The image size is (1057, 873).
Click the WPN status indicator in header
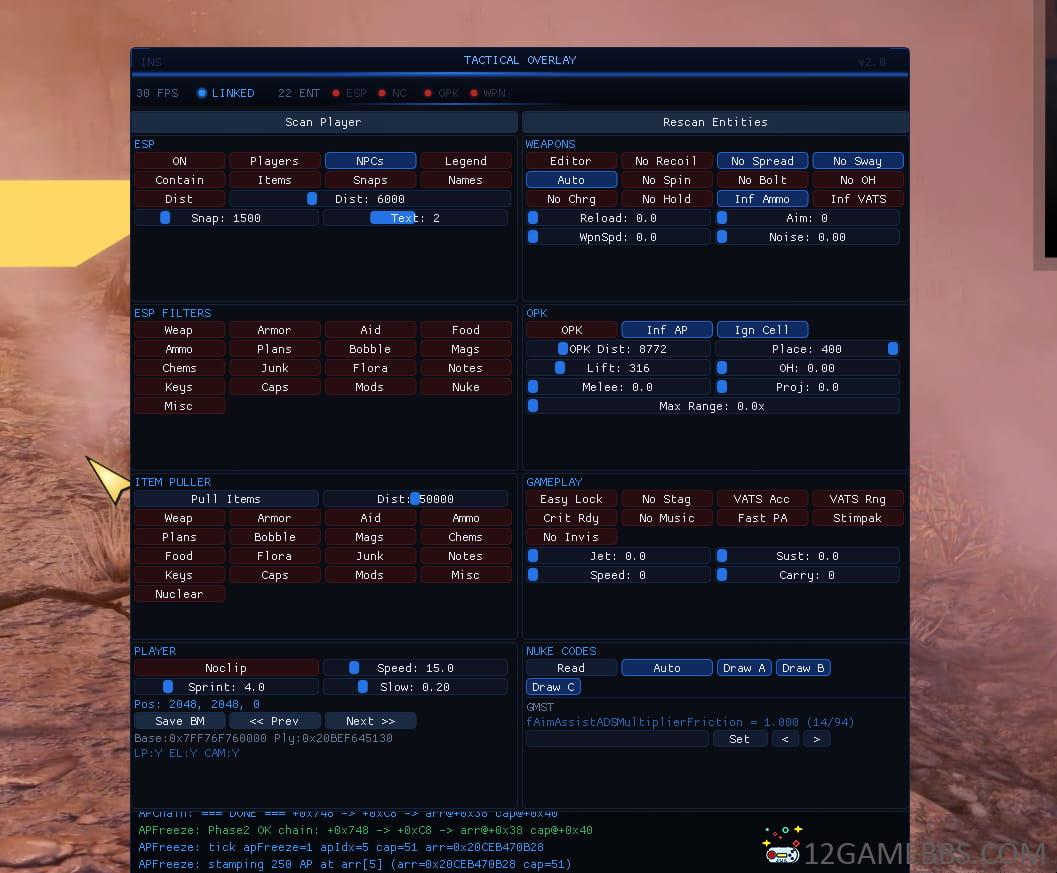(474, 93)
